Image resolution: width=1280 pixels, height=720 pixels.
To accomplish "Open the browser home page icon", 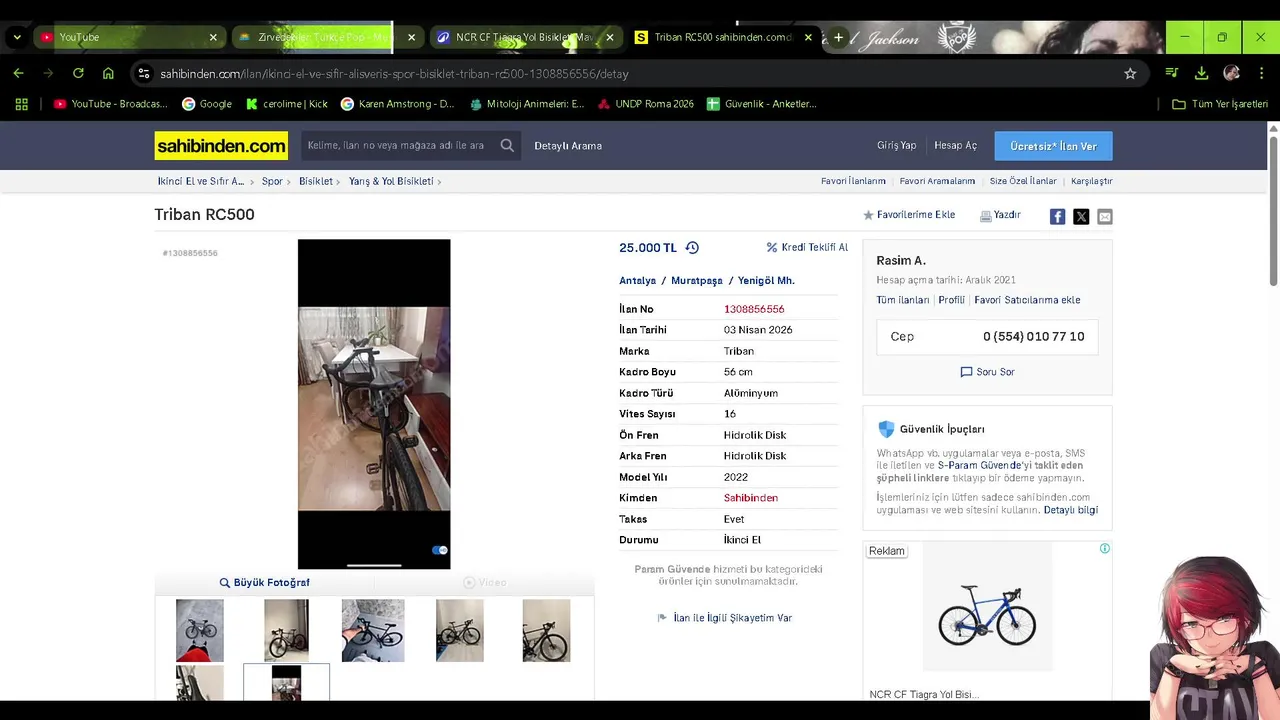I will 108,73.
